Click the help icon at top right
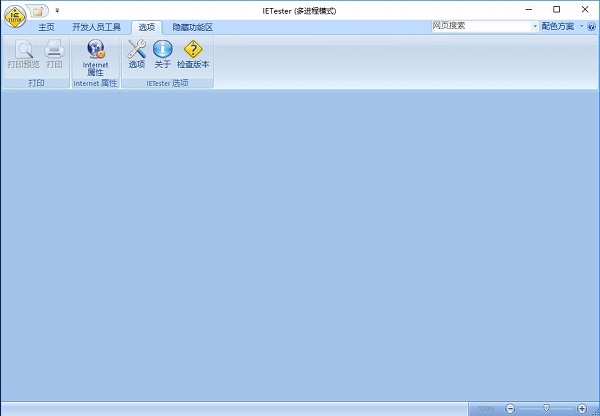 click(588, 26)
